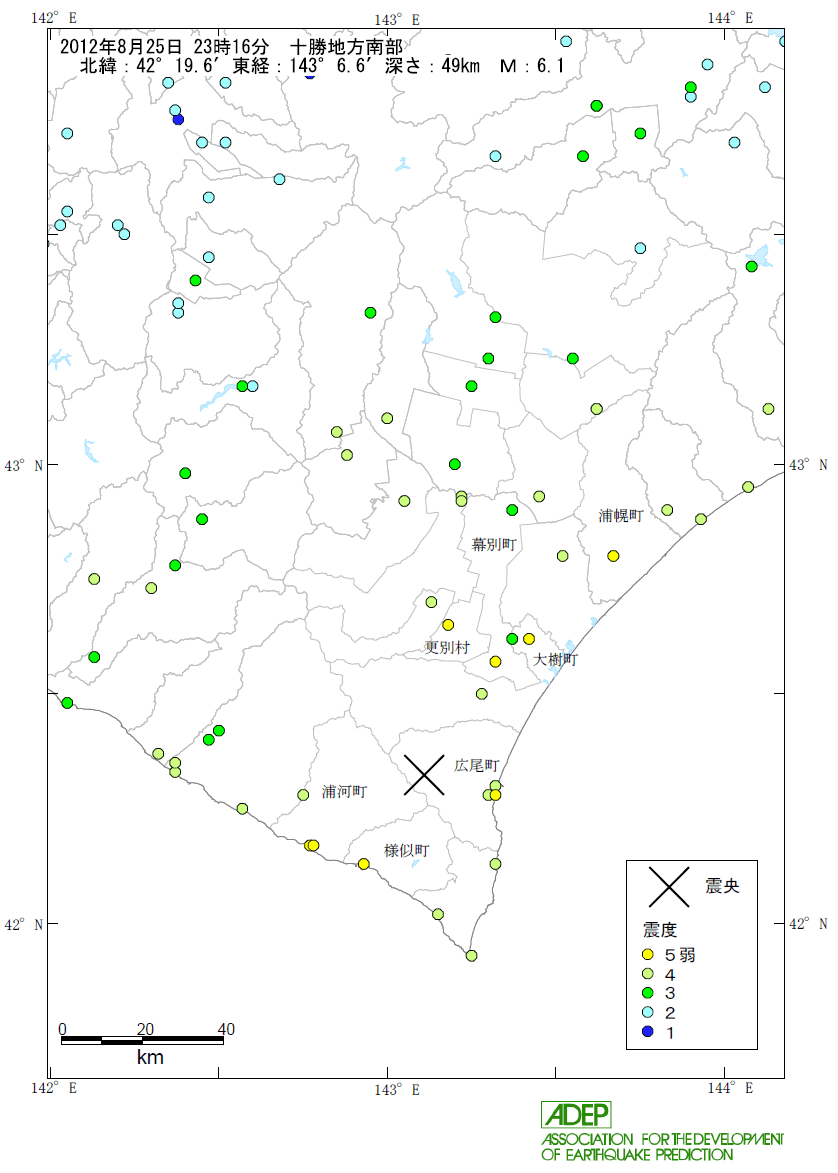Click the southernmost station marker at the cape

pos(471,956)
